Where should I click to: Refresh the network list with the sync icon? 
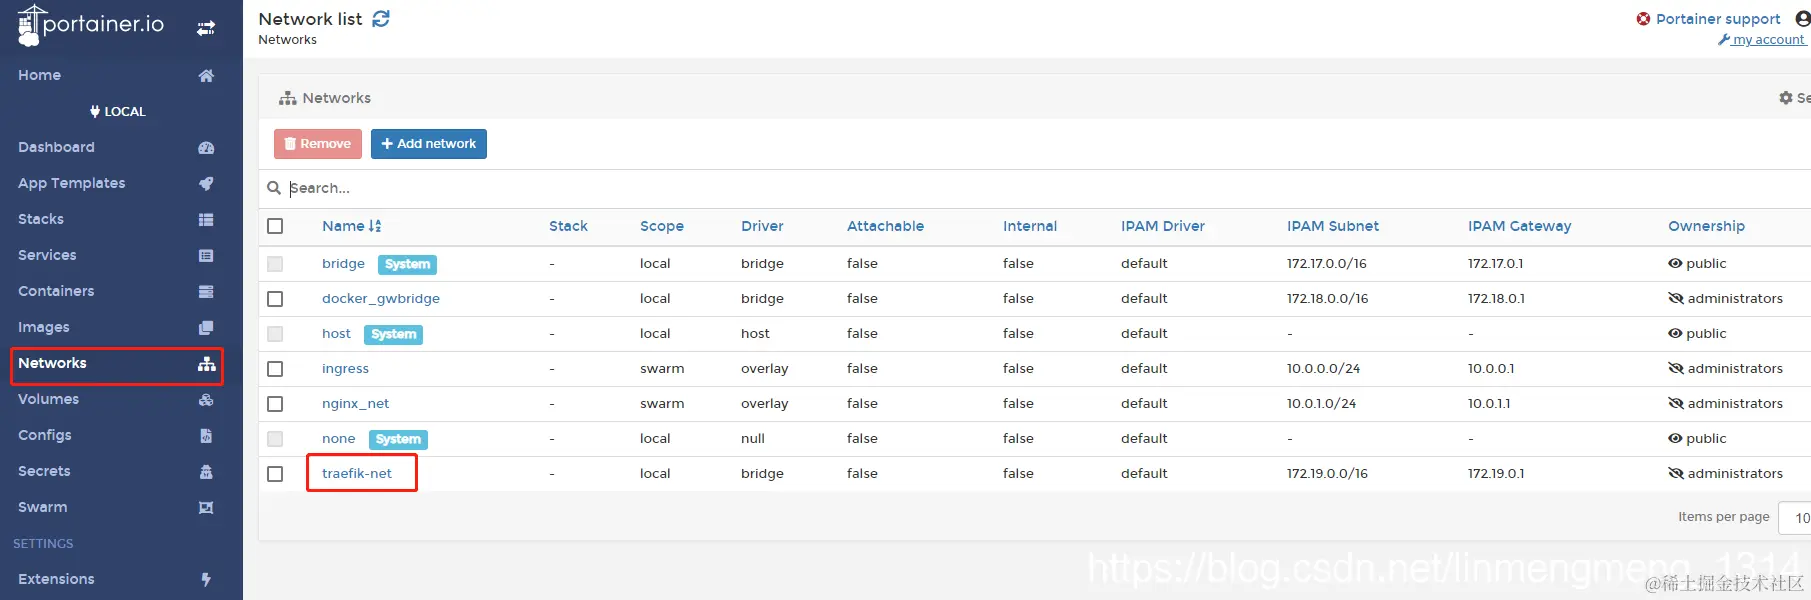coord(381,19)
